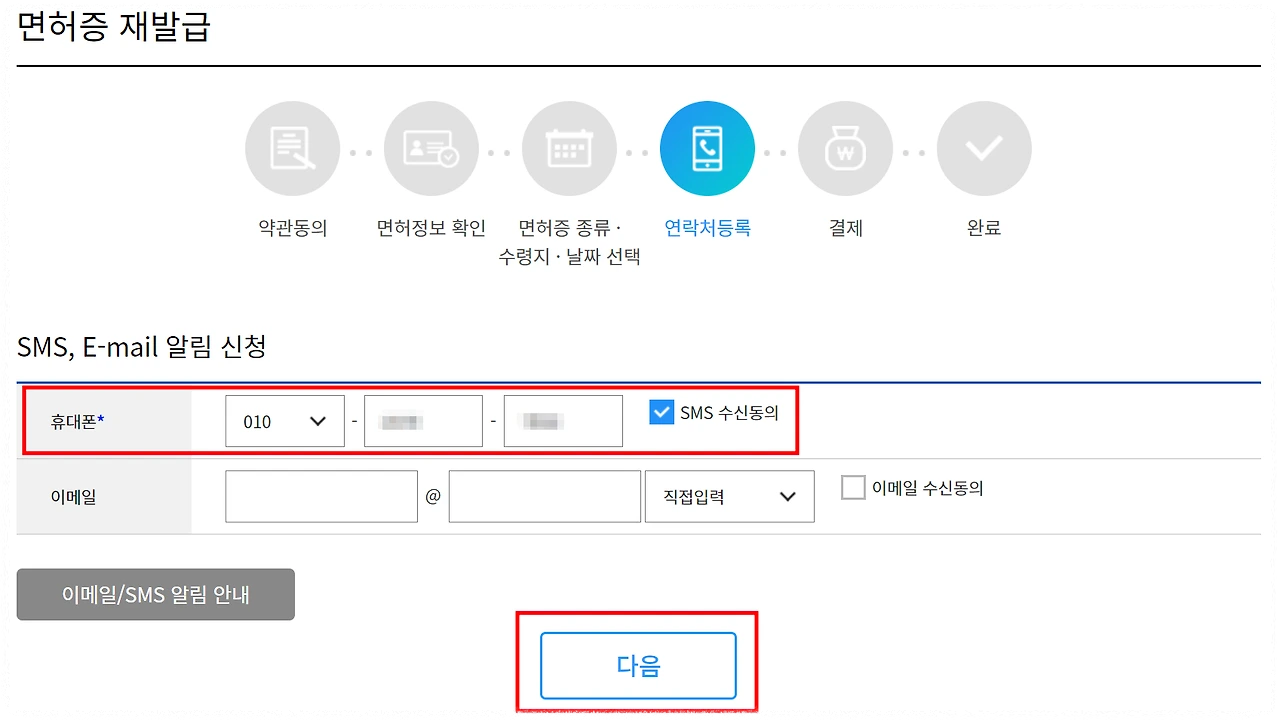The height and width of the screenshot is (720, 1280).
Task: Click the 연락처등록 highlighted step label
Action: (707, 228)
